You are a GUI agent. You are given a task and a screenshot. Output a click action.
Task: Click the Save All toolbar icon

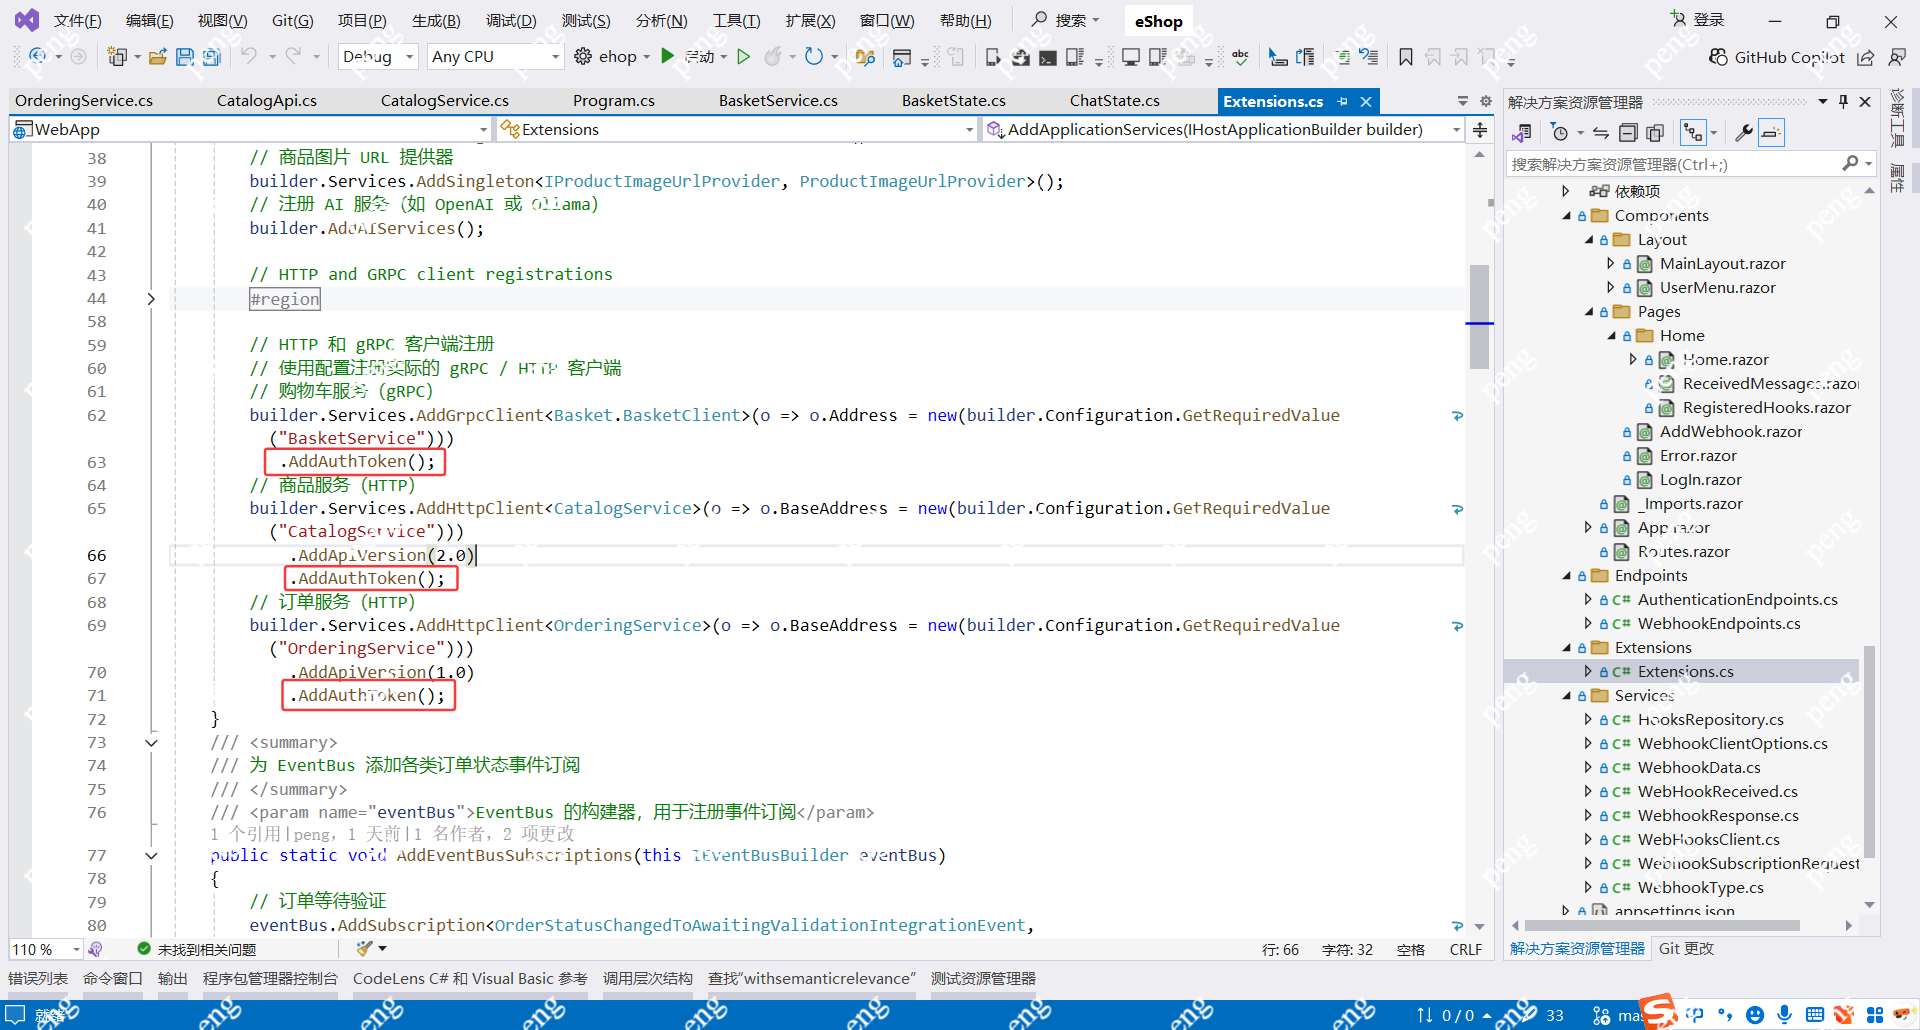tap(211, 57)
